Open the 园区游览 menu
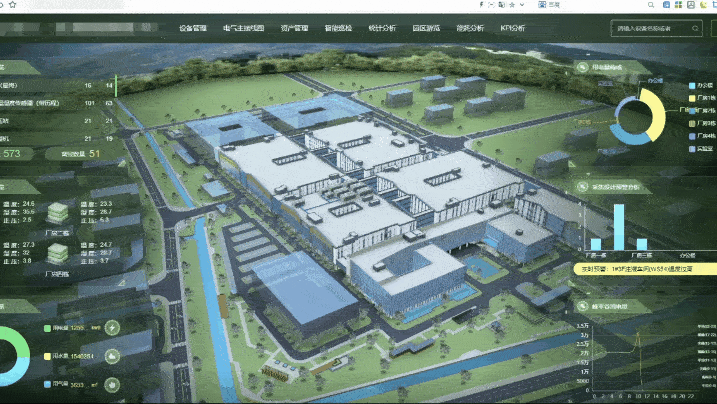Viewport: 717px width, 404px height. click(x=426, y=28)
